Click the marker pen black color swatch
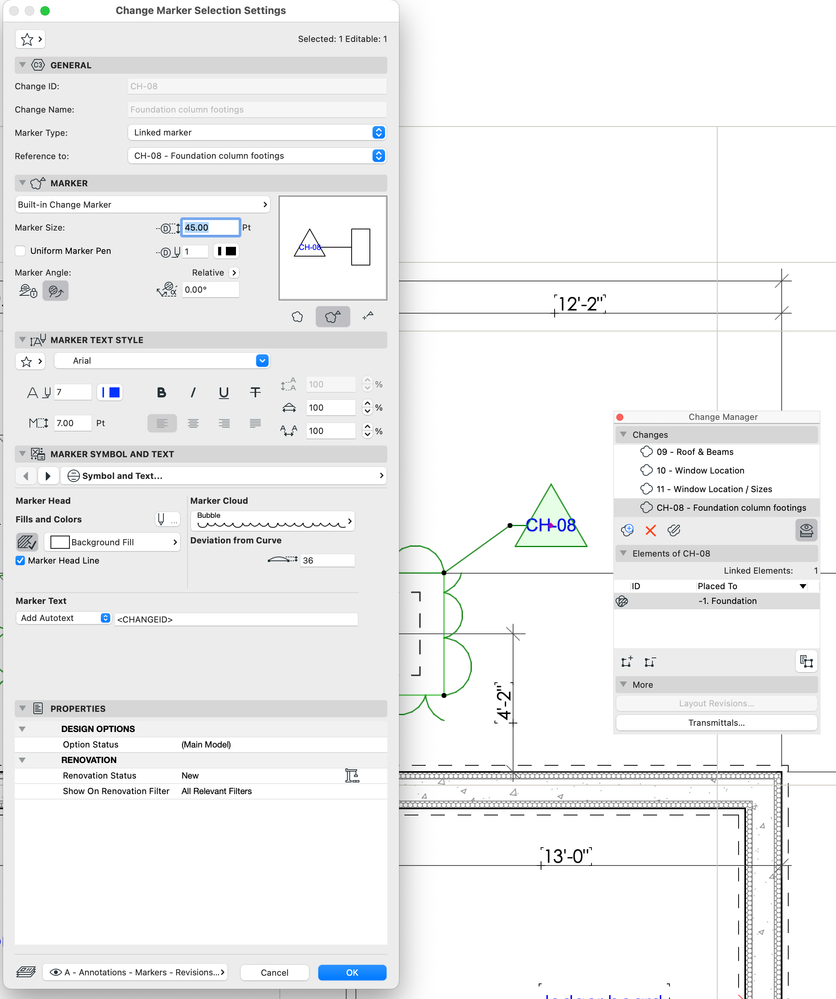 tap(226, 251)
